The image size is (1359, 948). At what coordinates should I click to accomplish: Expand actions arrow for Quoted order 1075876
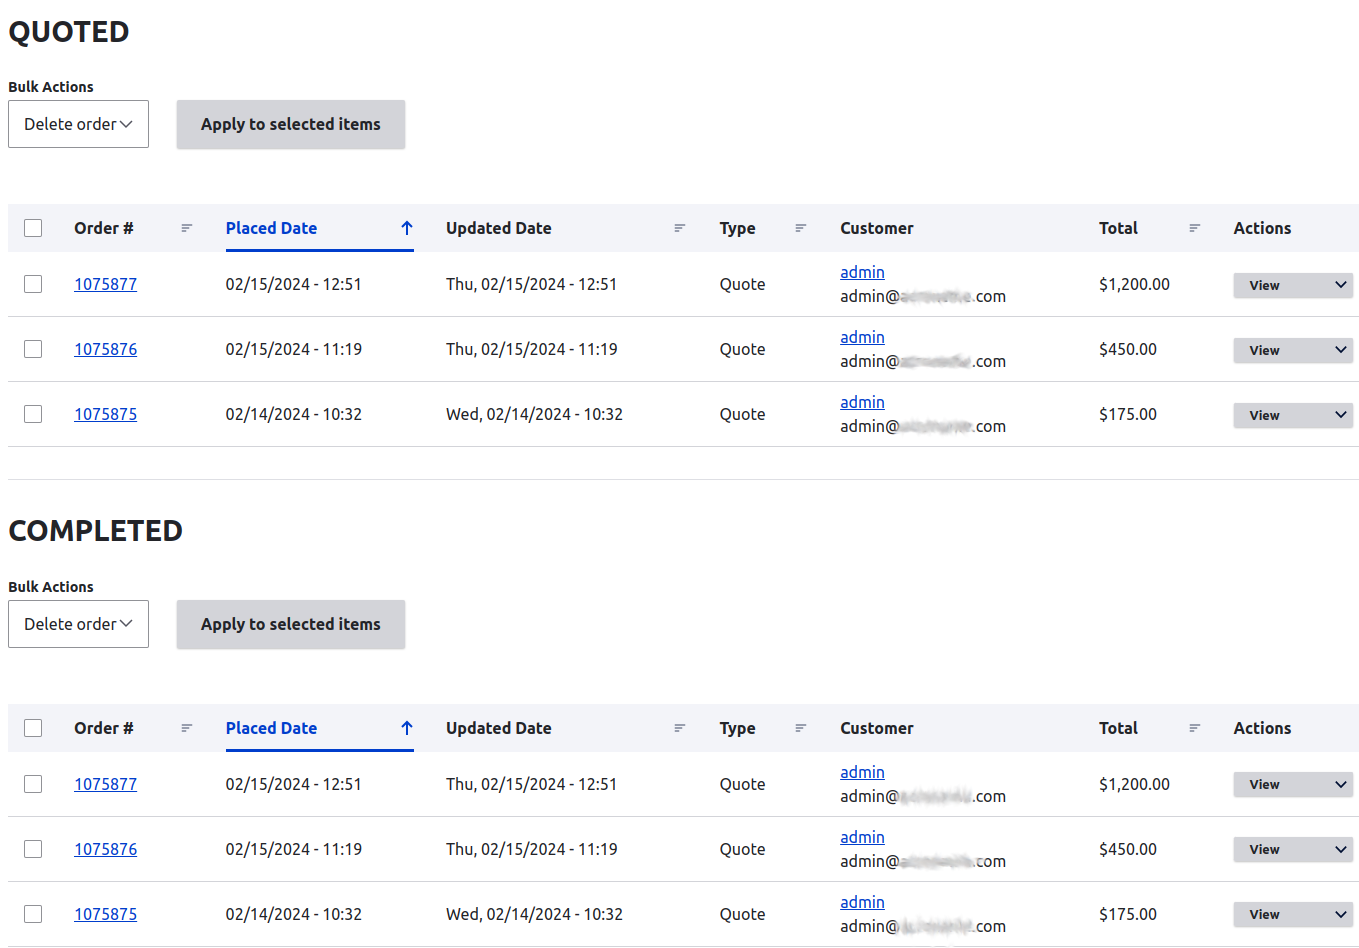click(x=1341, y=350)
